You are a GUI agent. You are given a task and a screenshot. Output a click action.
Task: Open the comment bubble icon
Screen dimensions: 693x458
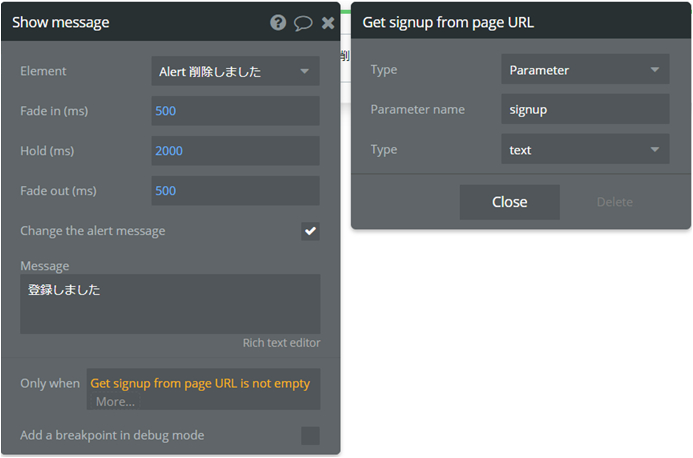(303, 23)
